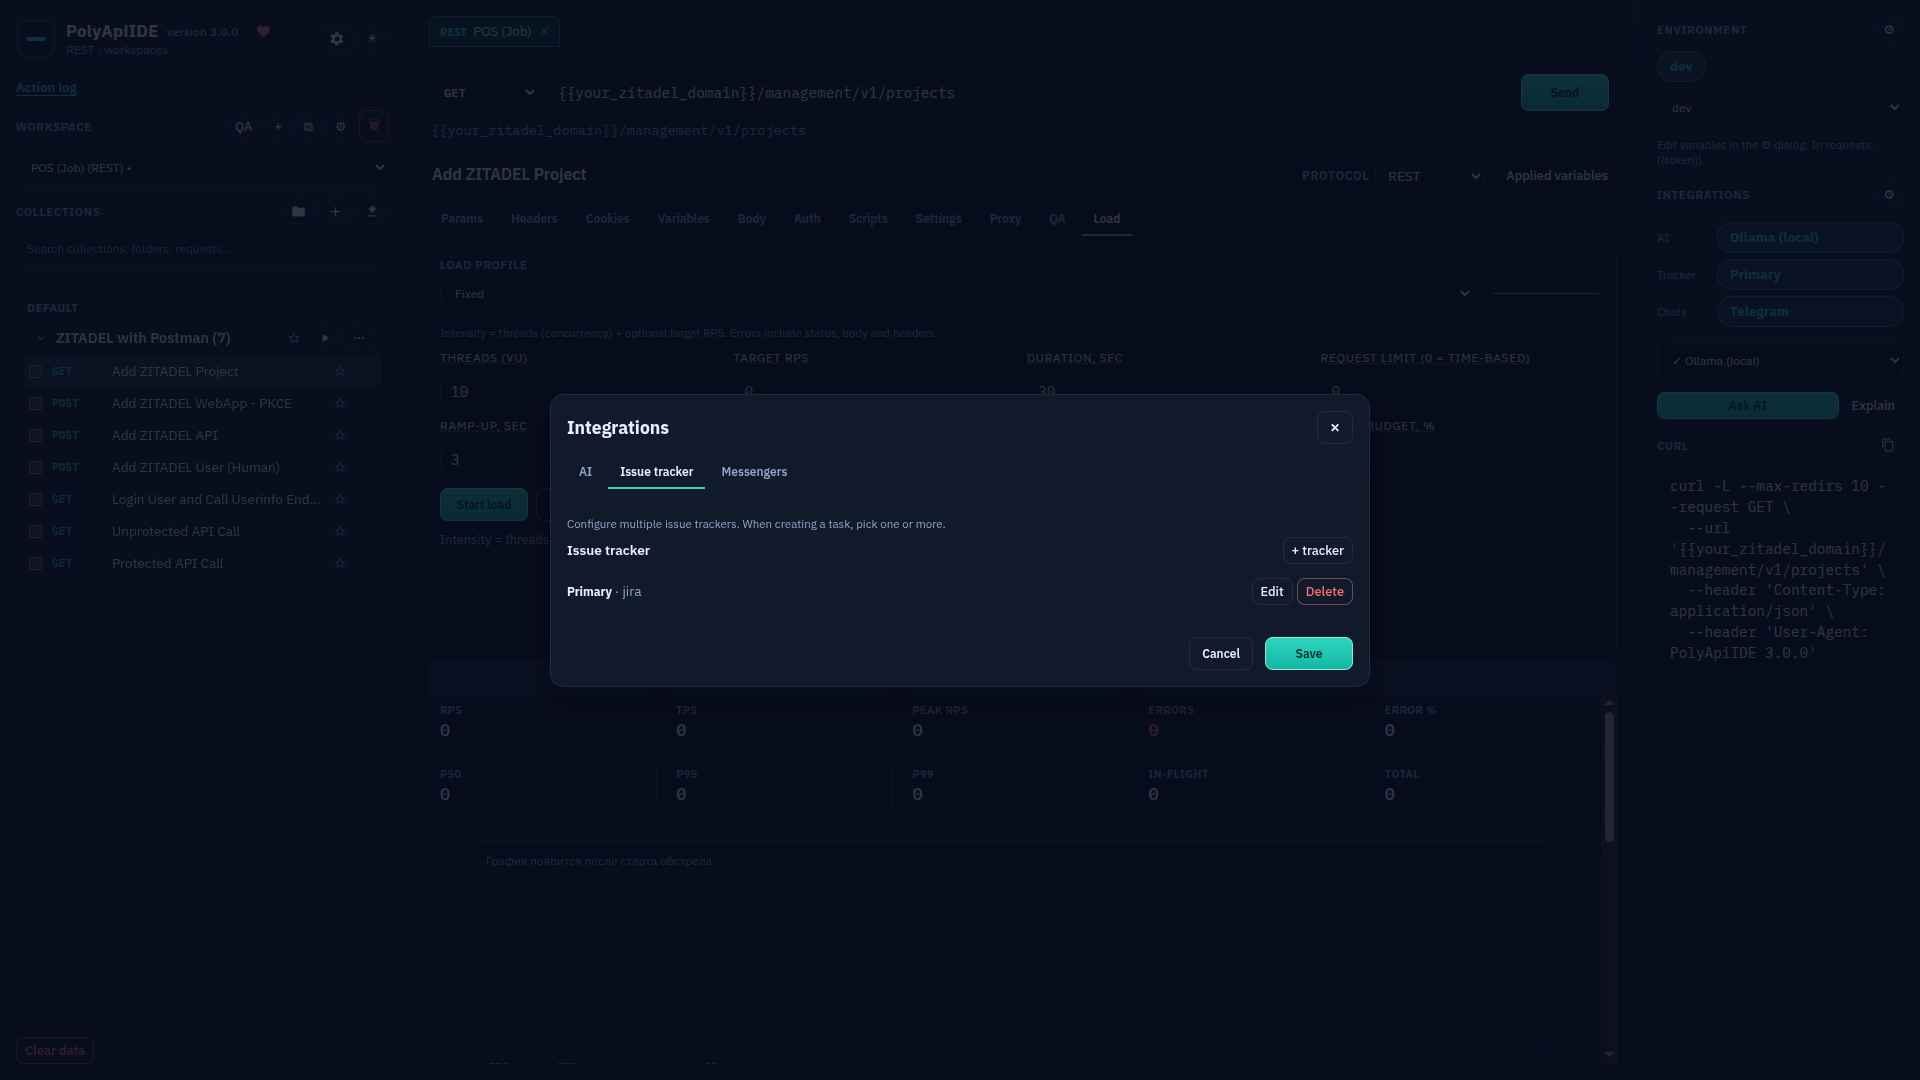This screenshot has height=1080, width=1920.
Task: Switch to AI tab in Integrations
Action: tap(585, 472)
